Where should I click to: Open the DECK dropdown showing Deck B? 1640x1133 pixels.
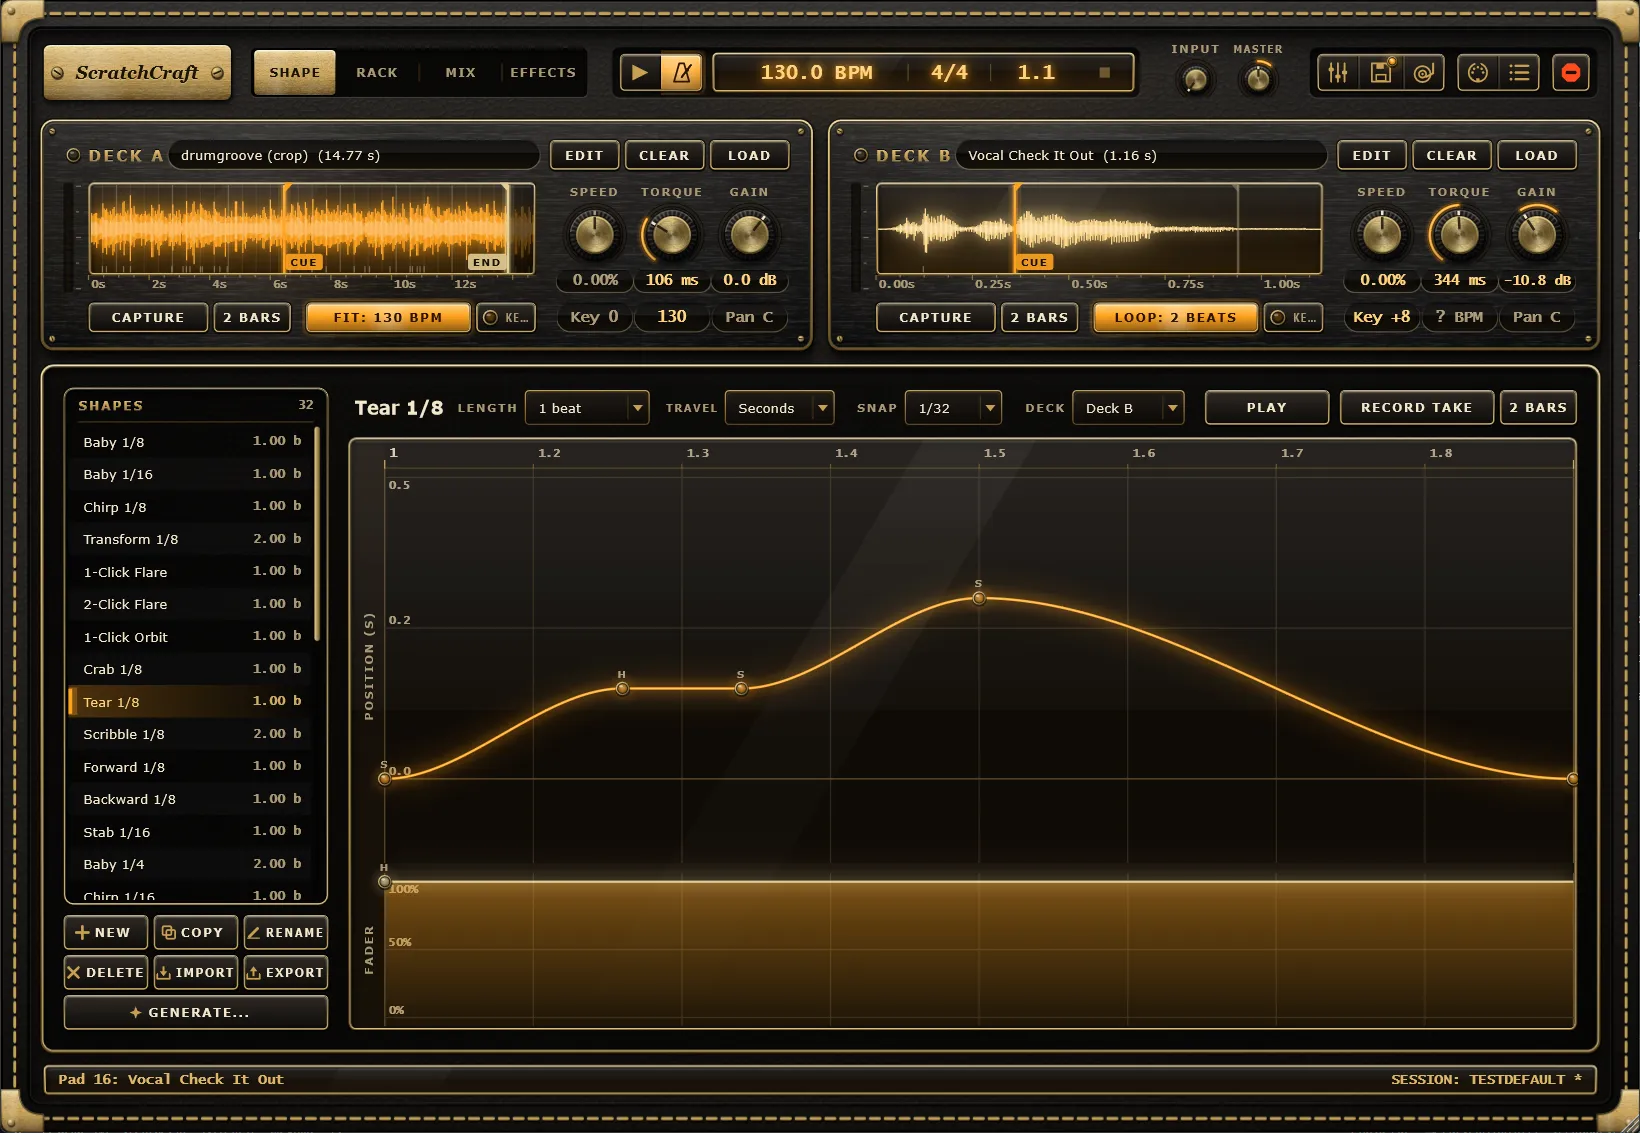pos(1128,408)
